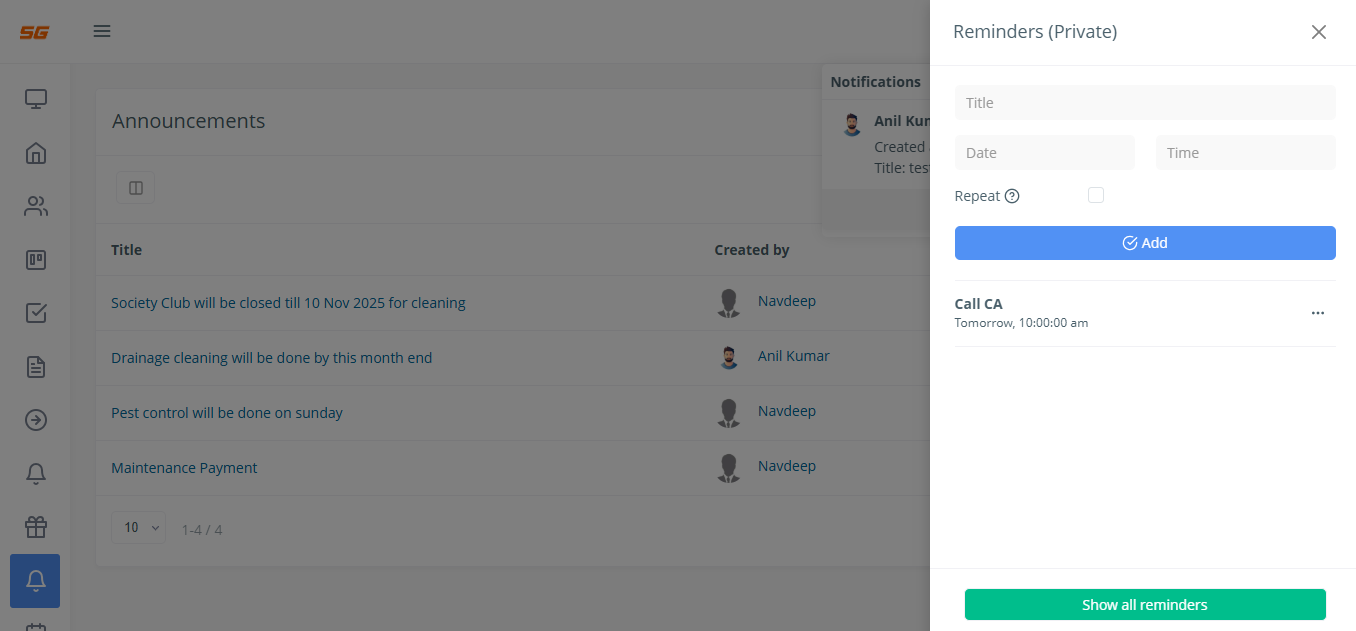The height and width of the screenshot is (631, 1356).
Task: Click the Add reminder button
Action: pyautogui.click(x=1145, y=243)
